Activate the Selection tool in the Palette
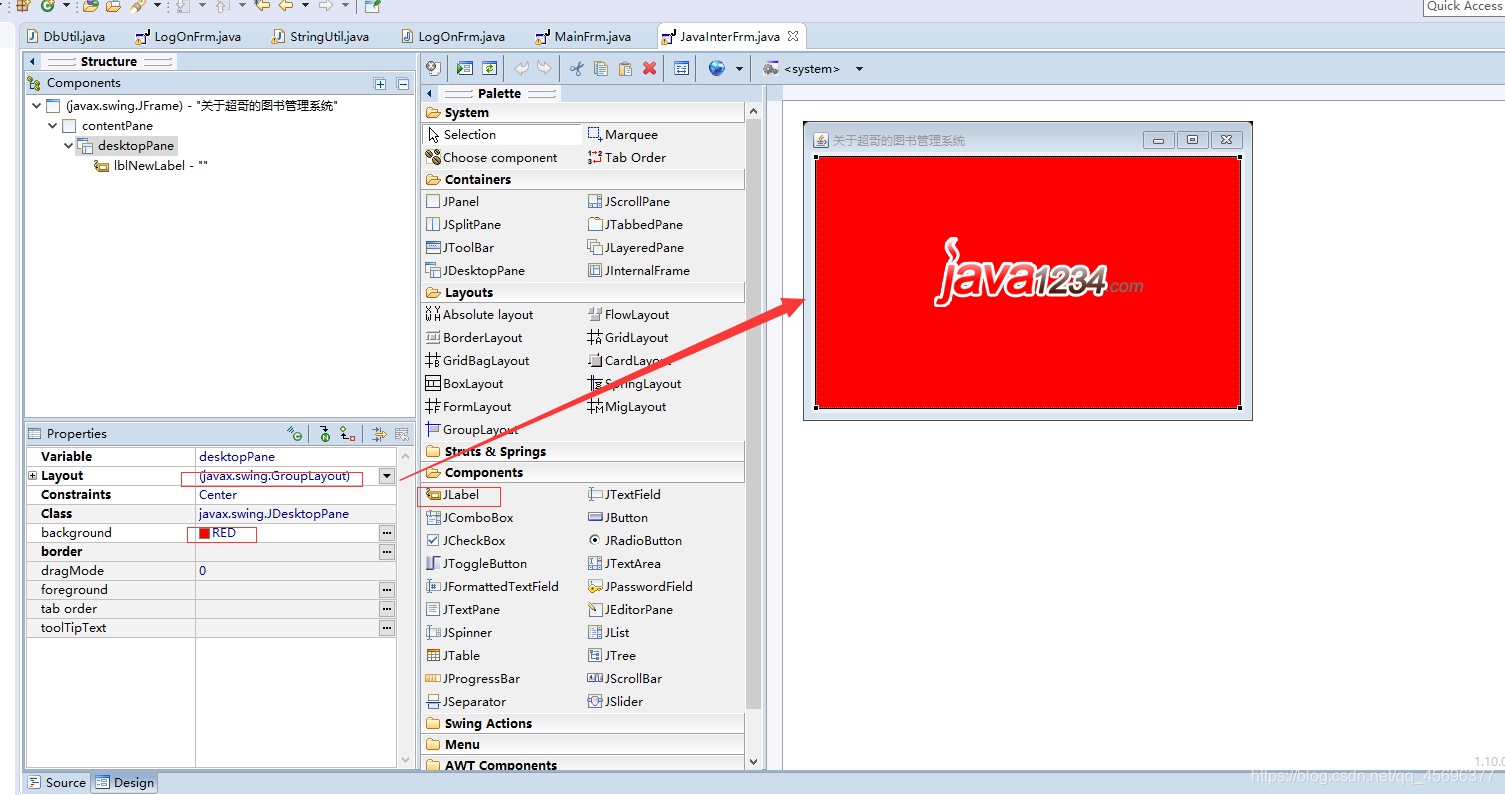Image resolution: width=1505 pixels, height=795 pixels. click(x=466, y=134)
